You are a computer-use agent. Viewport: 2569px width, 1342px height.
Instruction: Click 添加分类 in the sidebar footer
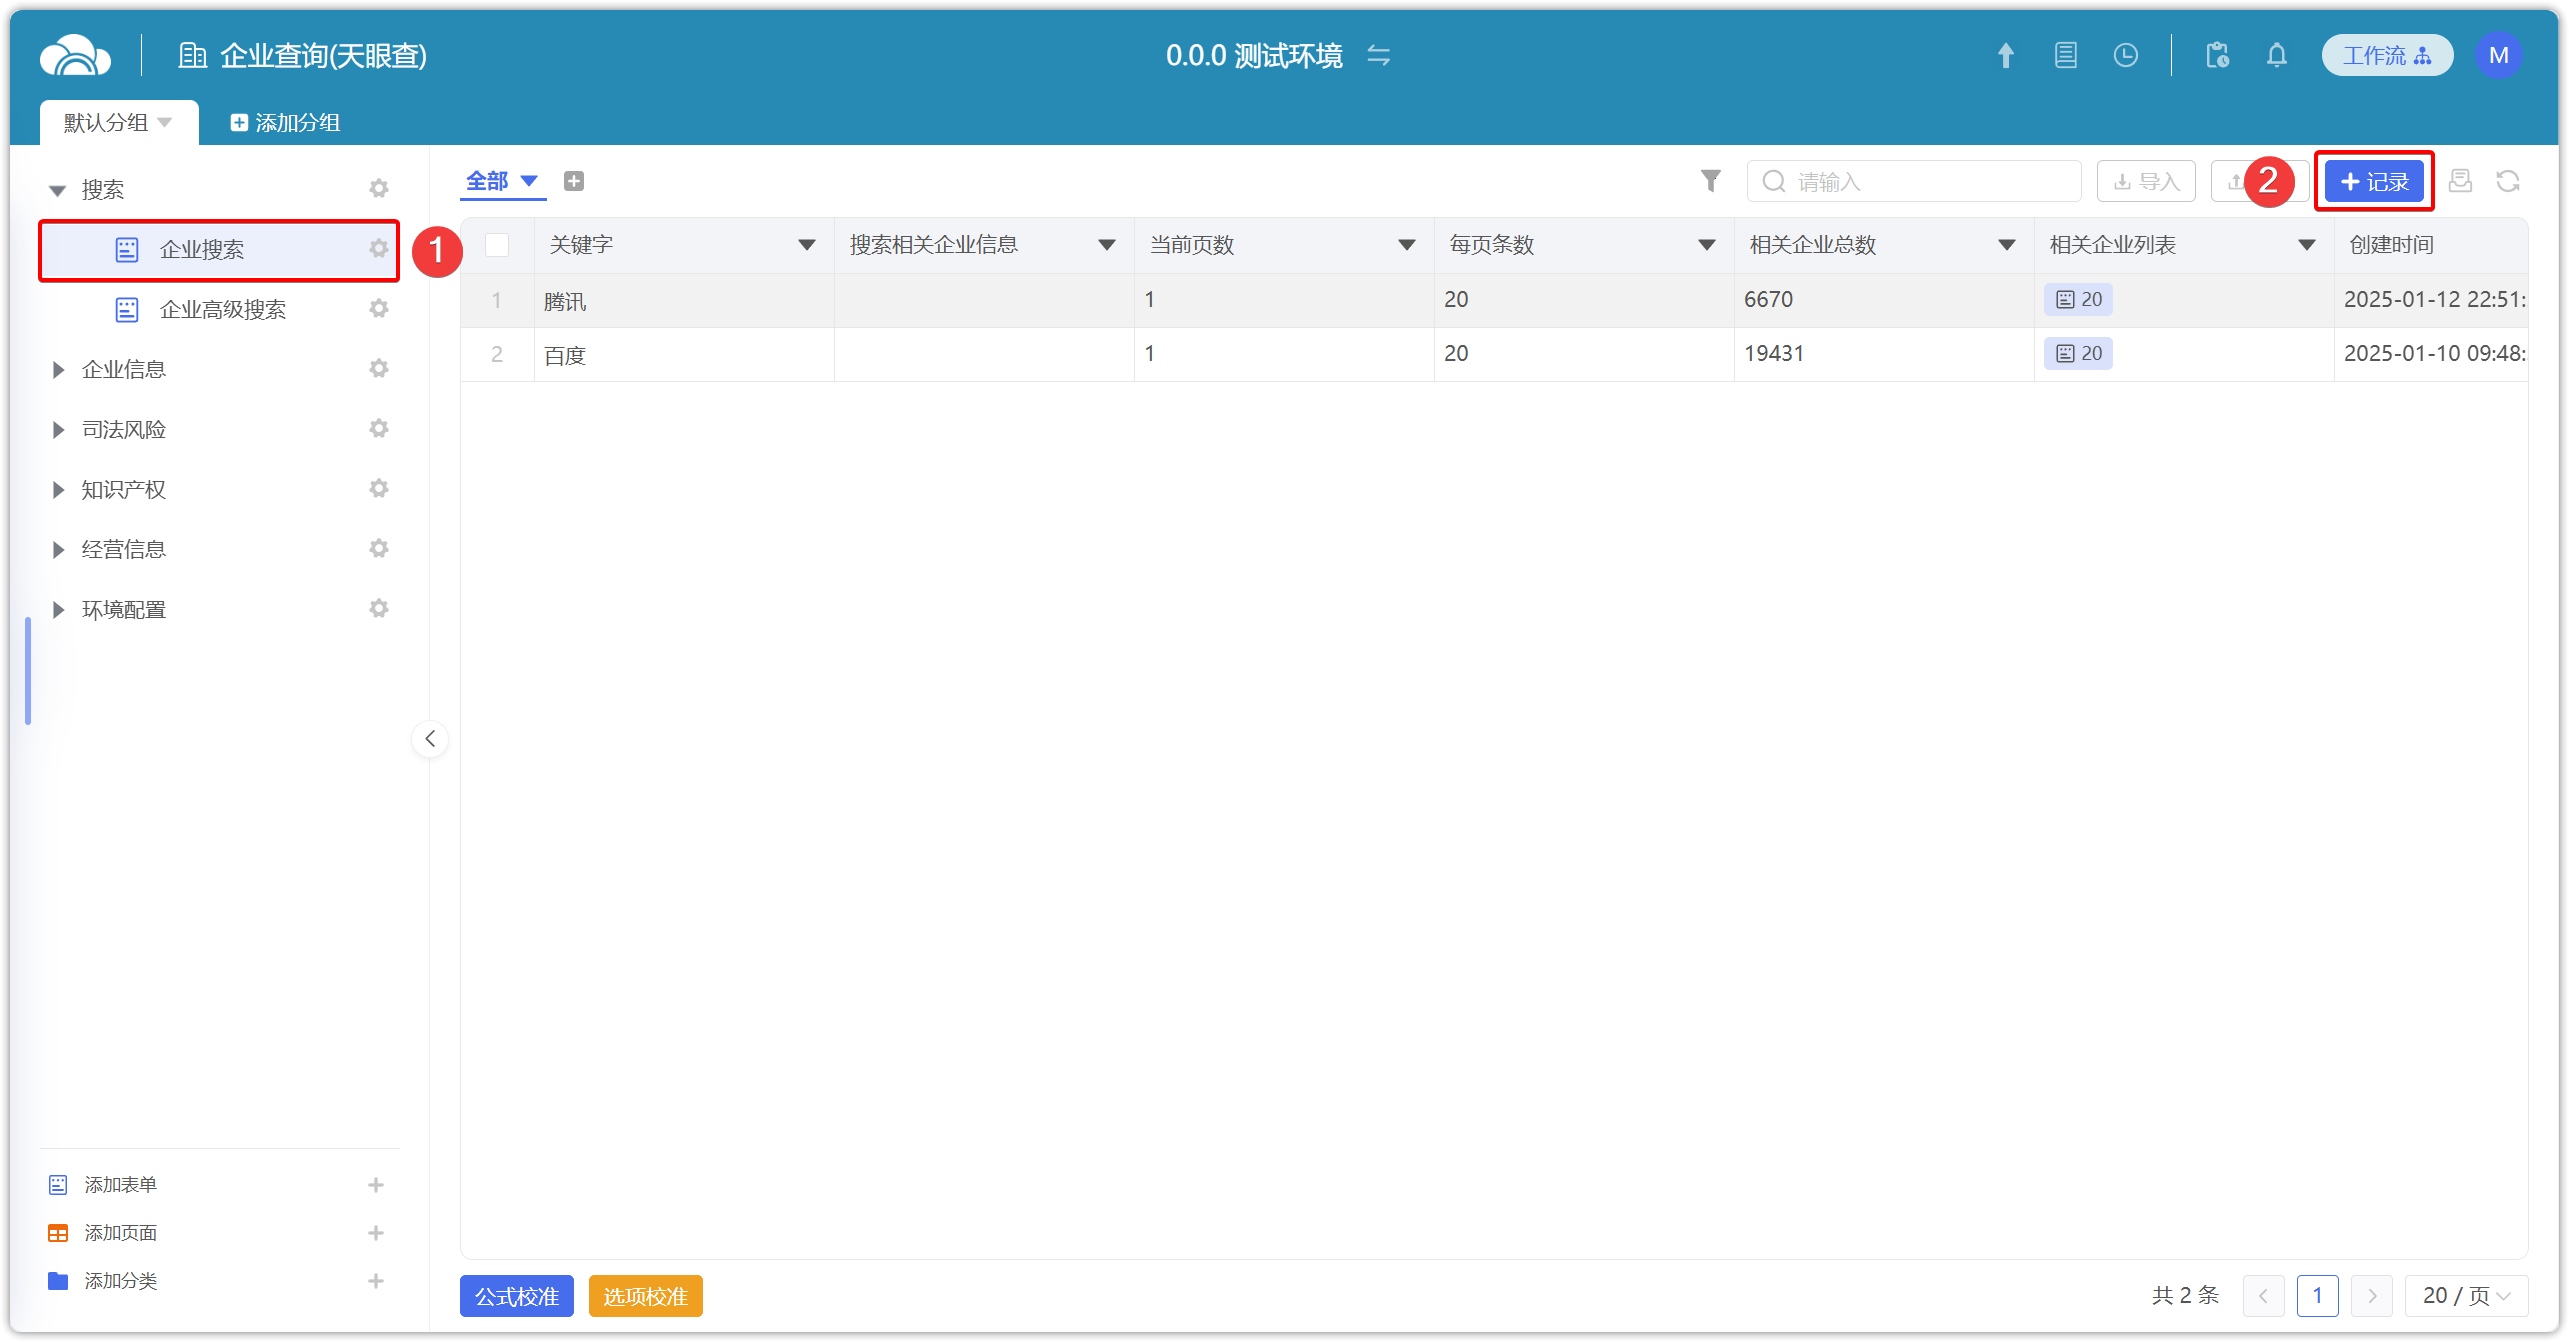click(x=120, y=1281)
